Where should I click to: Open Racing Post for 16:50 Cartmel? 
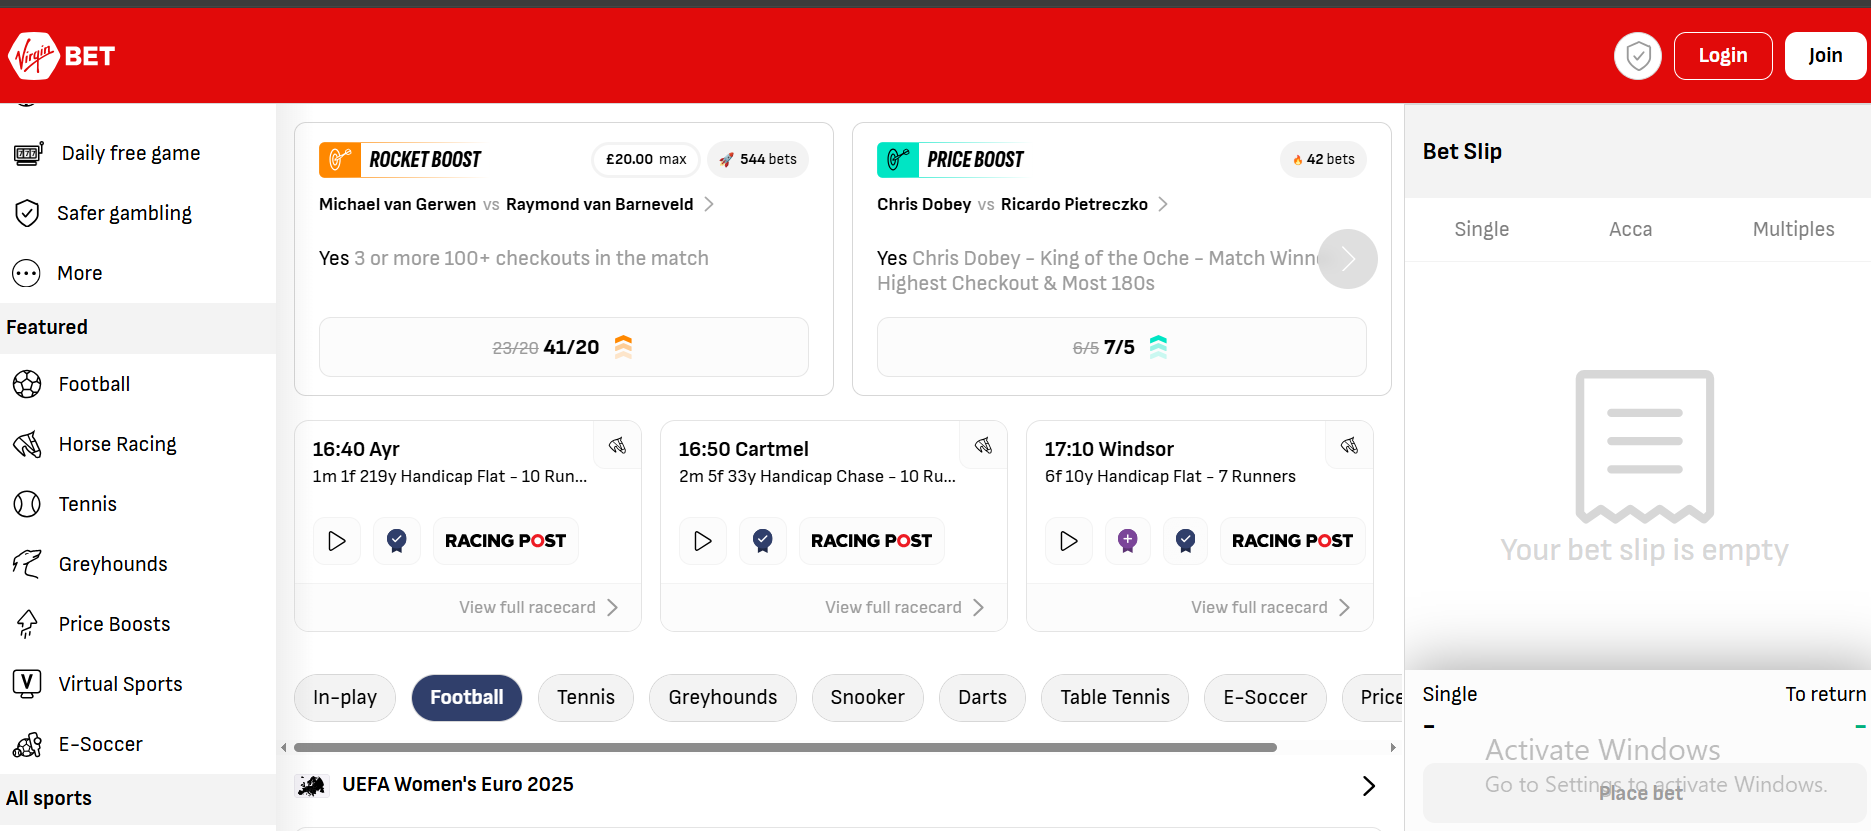[872, 541]
